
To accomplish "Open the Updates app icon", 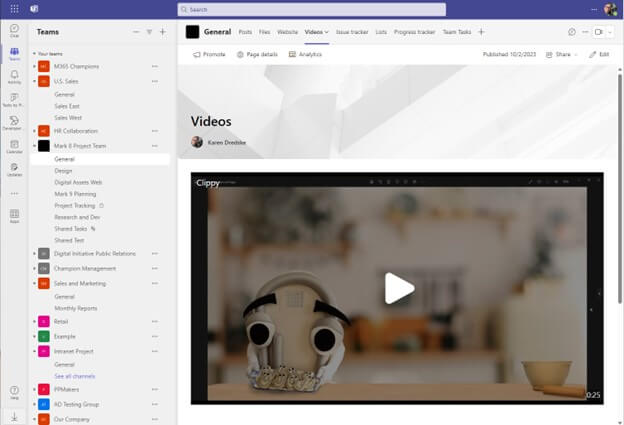I will tap(14, 170).
